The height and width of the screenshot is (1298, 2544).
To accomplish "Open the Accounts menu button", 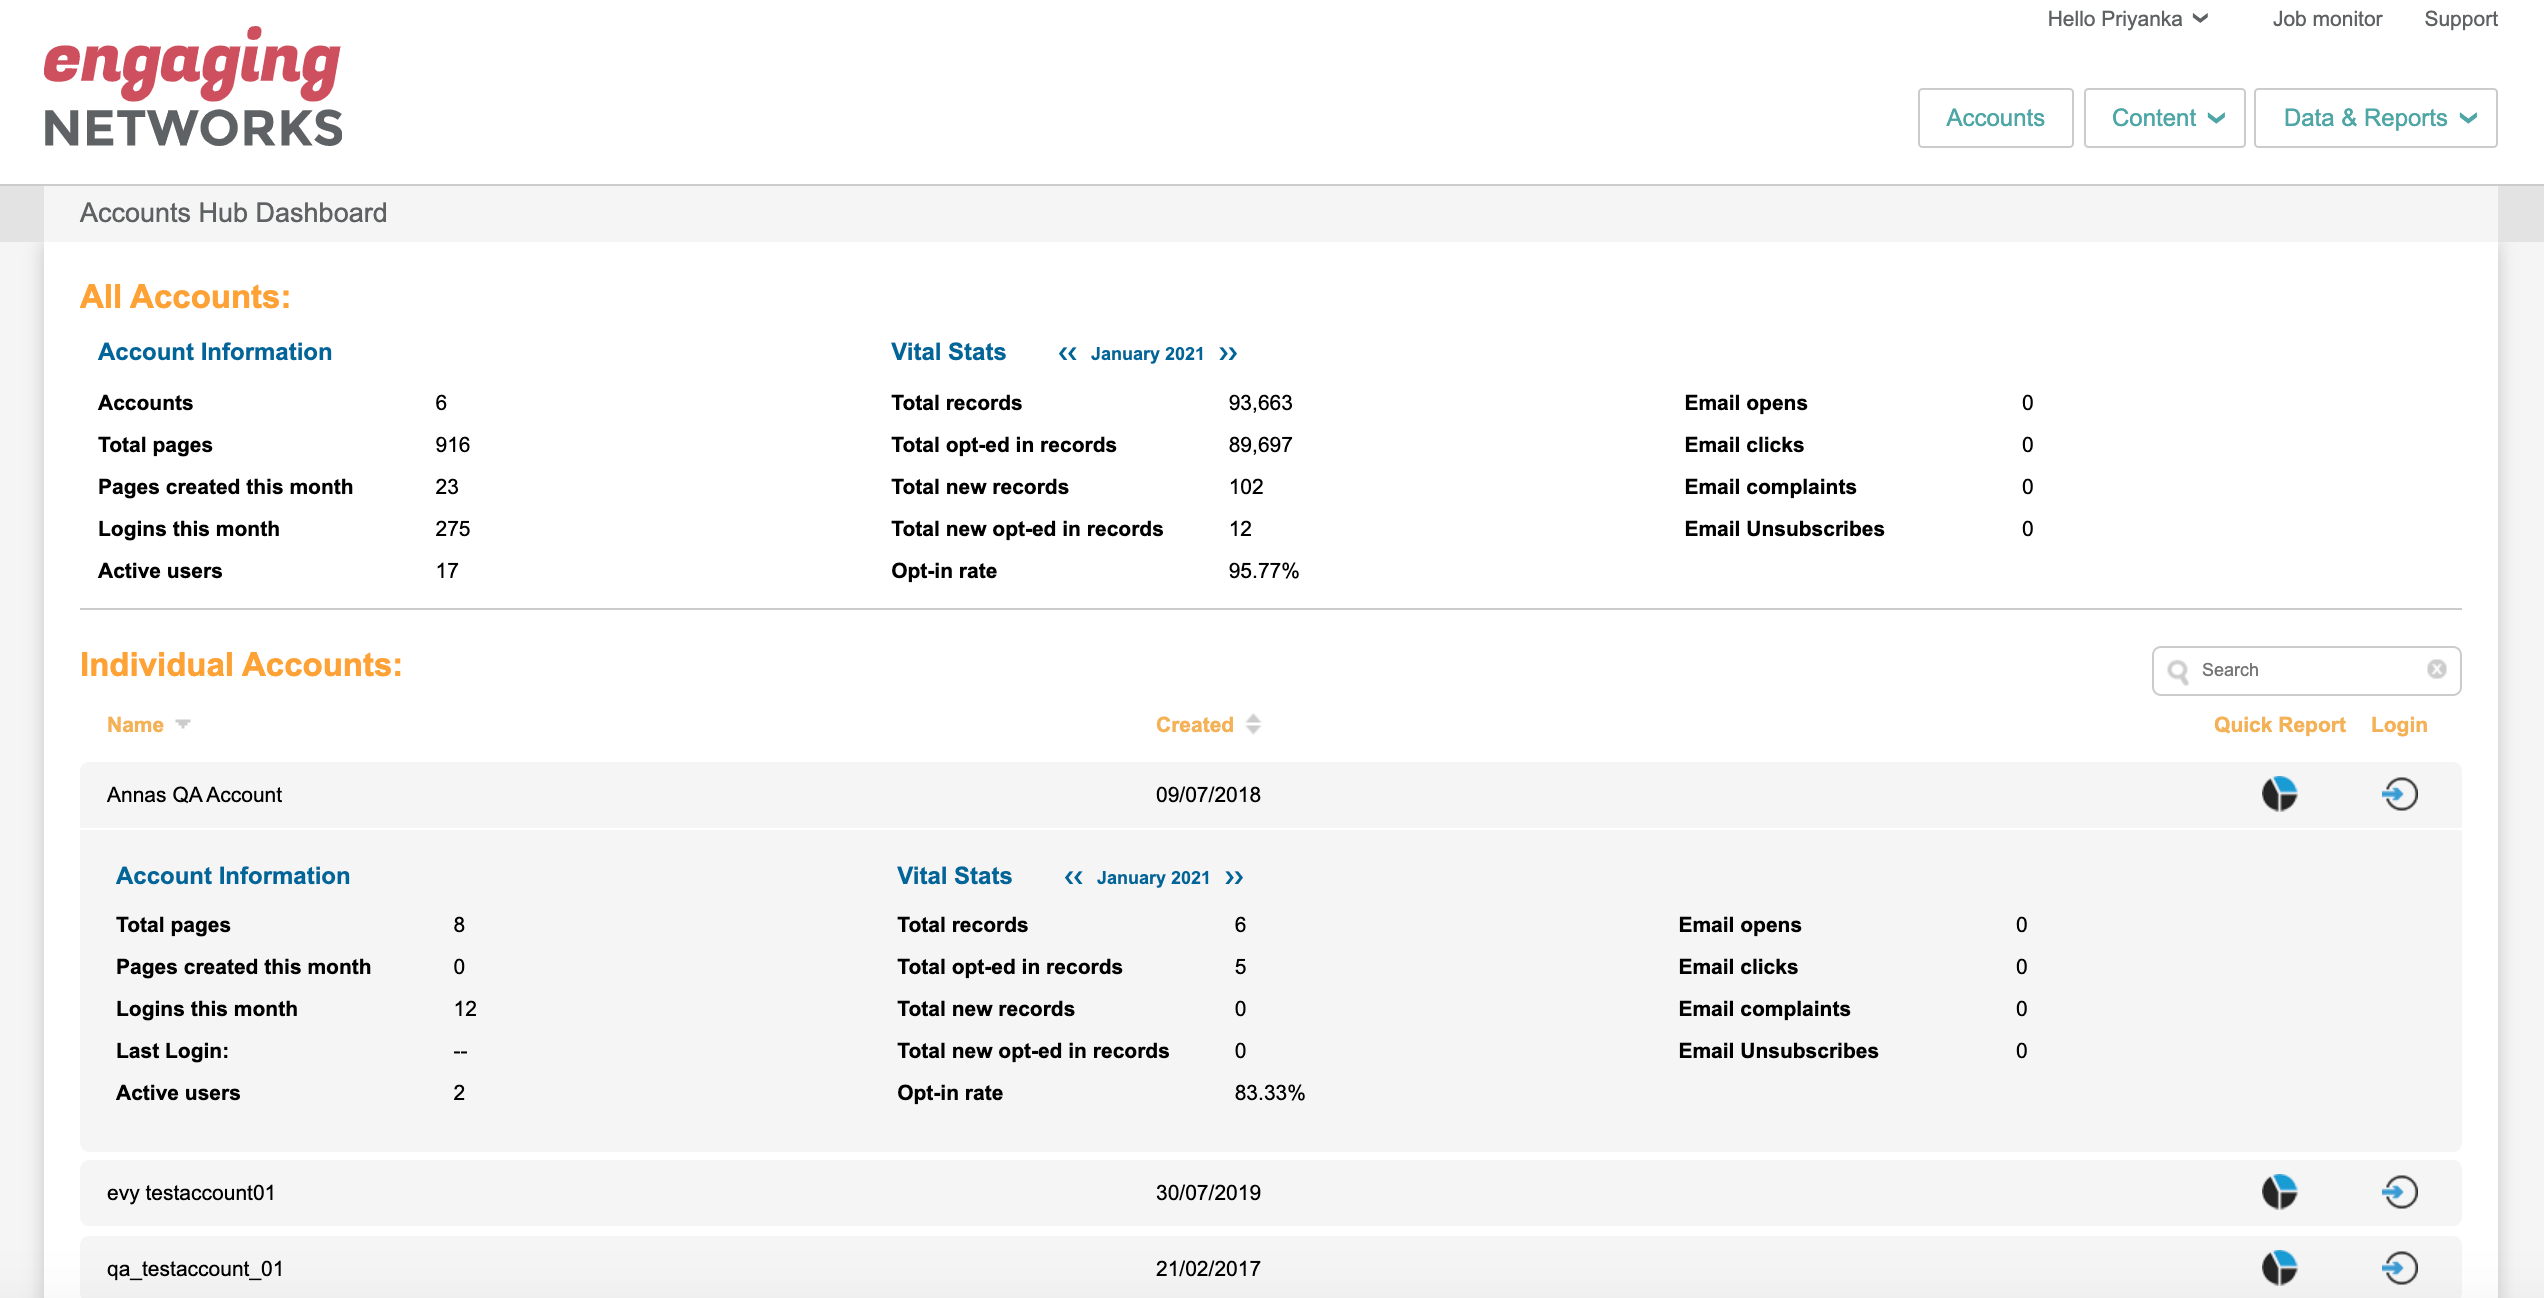I will (x=1995, y=118).
